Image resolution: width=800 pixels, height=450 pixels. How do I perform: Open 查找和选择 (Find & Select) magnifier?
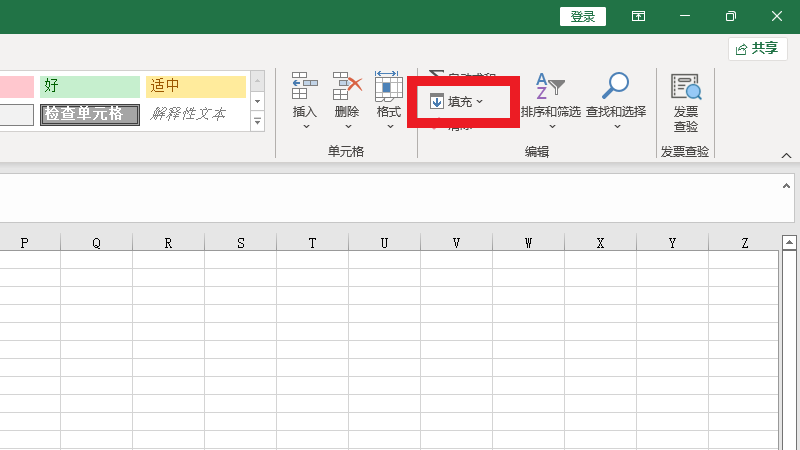[x=616, y=87]
